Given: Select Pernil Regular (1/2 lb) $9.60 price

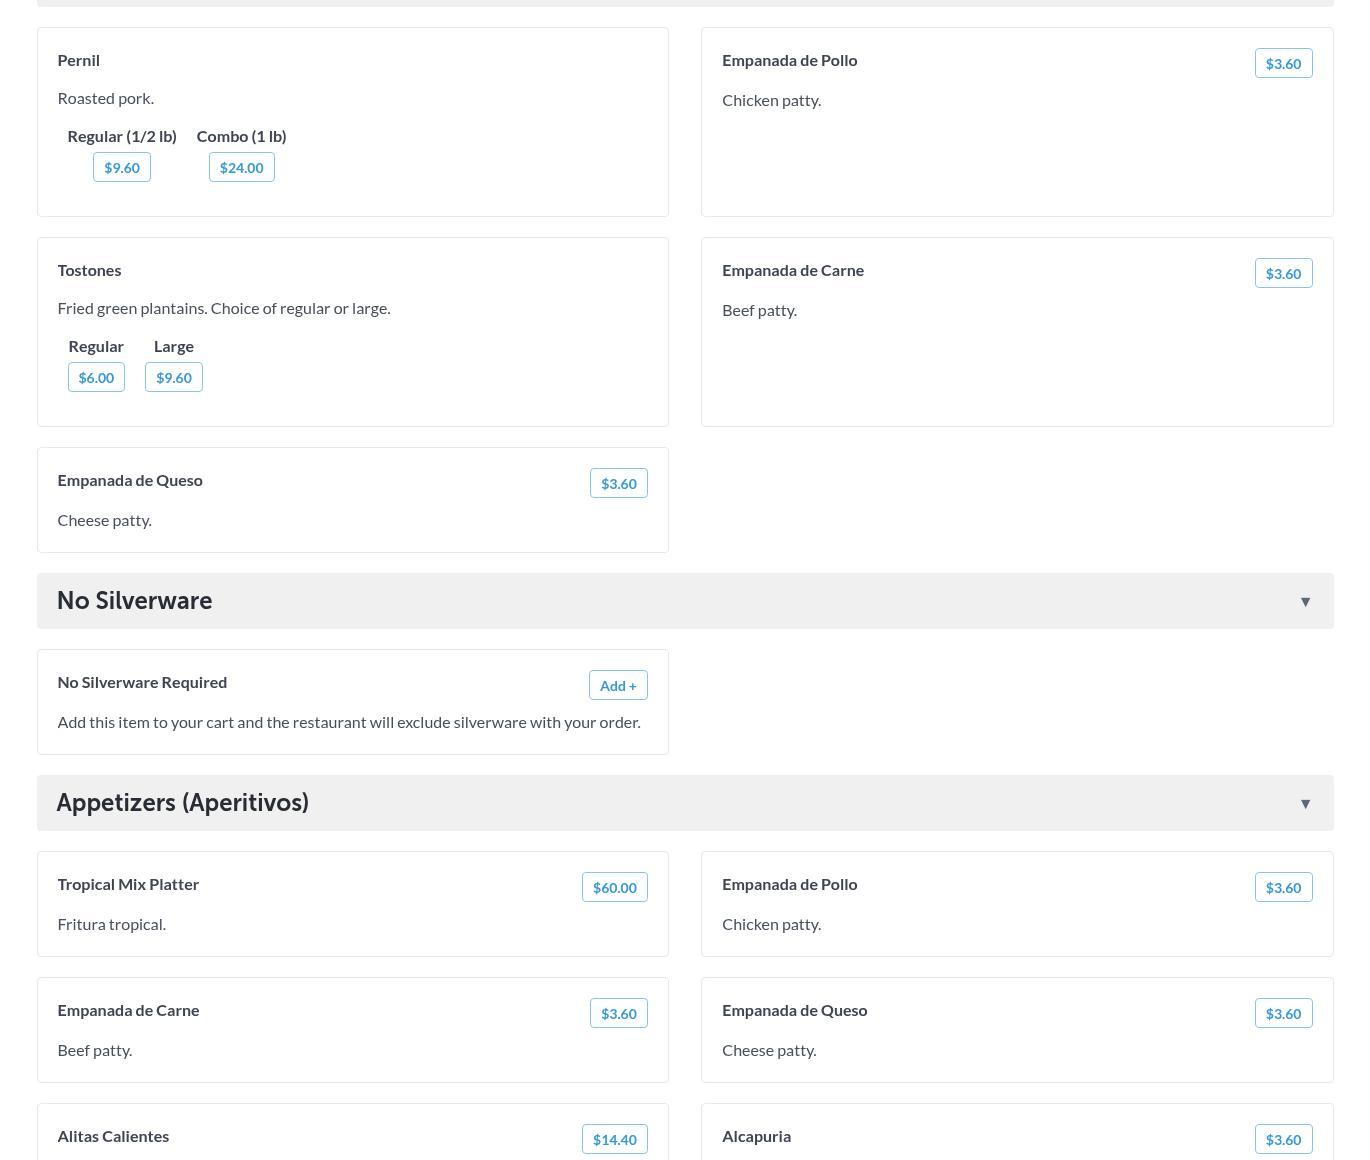Looking at the screenshot, I should point(122,167).
